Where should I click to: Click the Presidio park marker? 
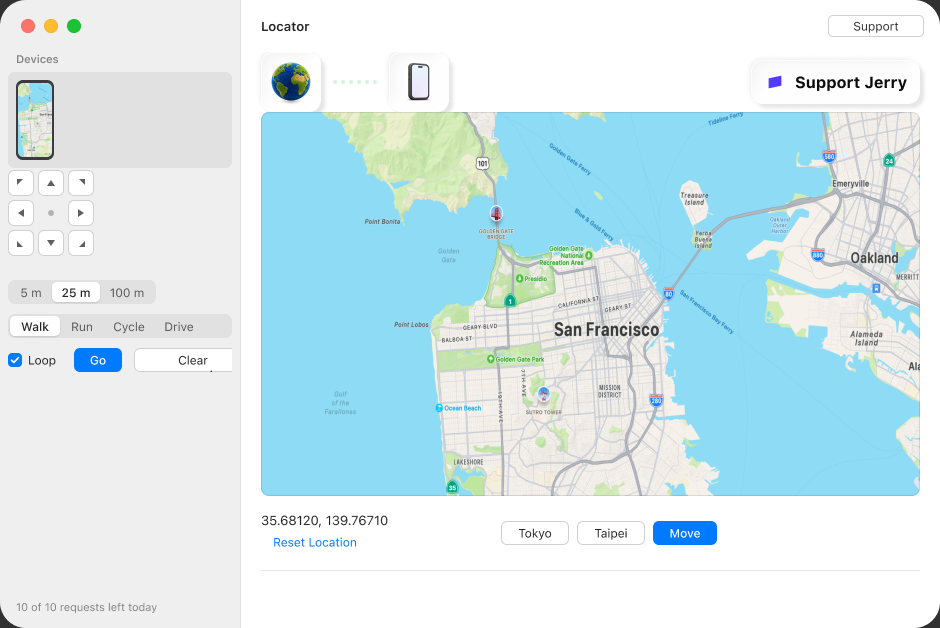(x=520, y=279)
